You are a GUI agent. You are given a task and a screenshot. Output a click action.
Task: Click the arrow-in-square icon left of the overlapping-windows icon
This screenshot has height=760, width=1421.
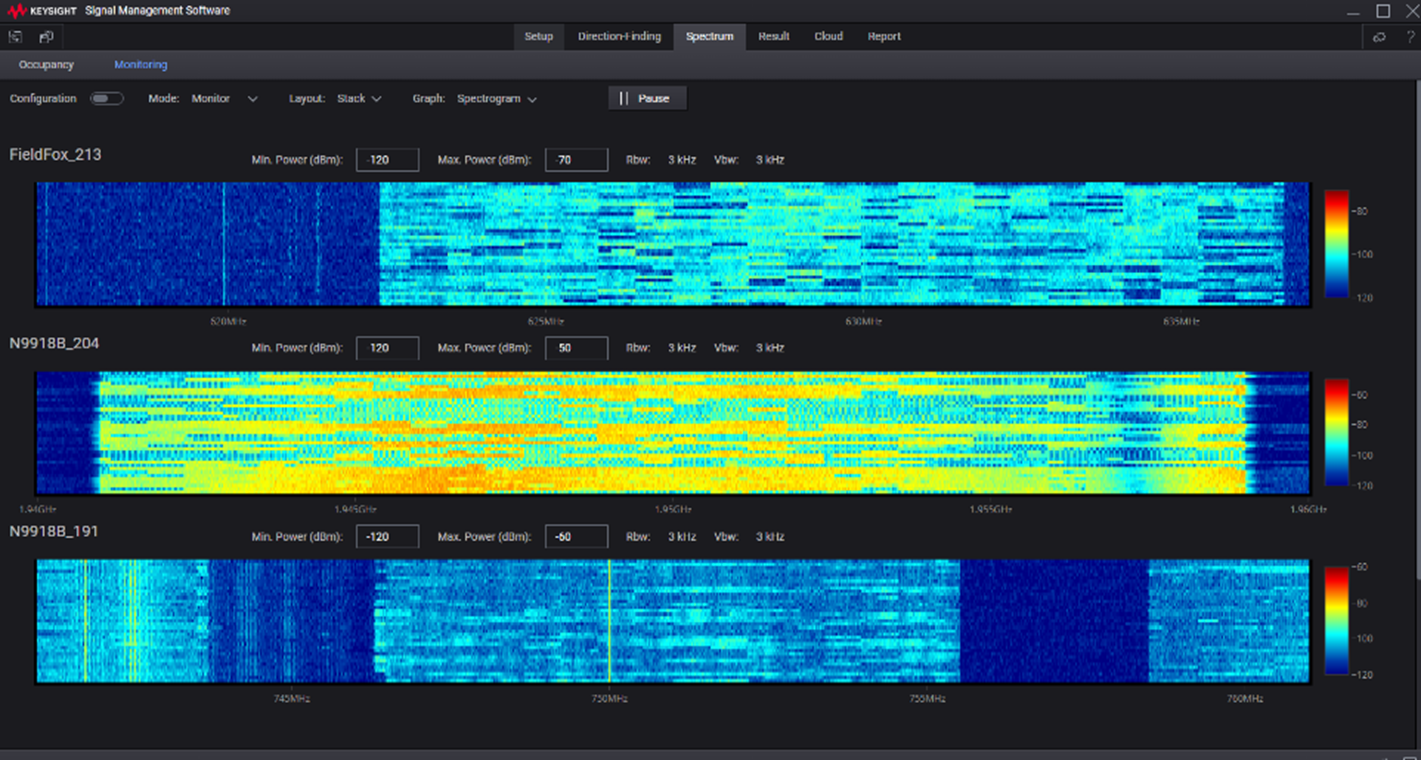[x=16, y=37]
